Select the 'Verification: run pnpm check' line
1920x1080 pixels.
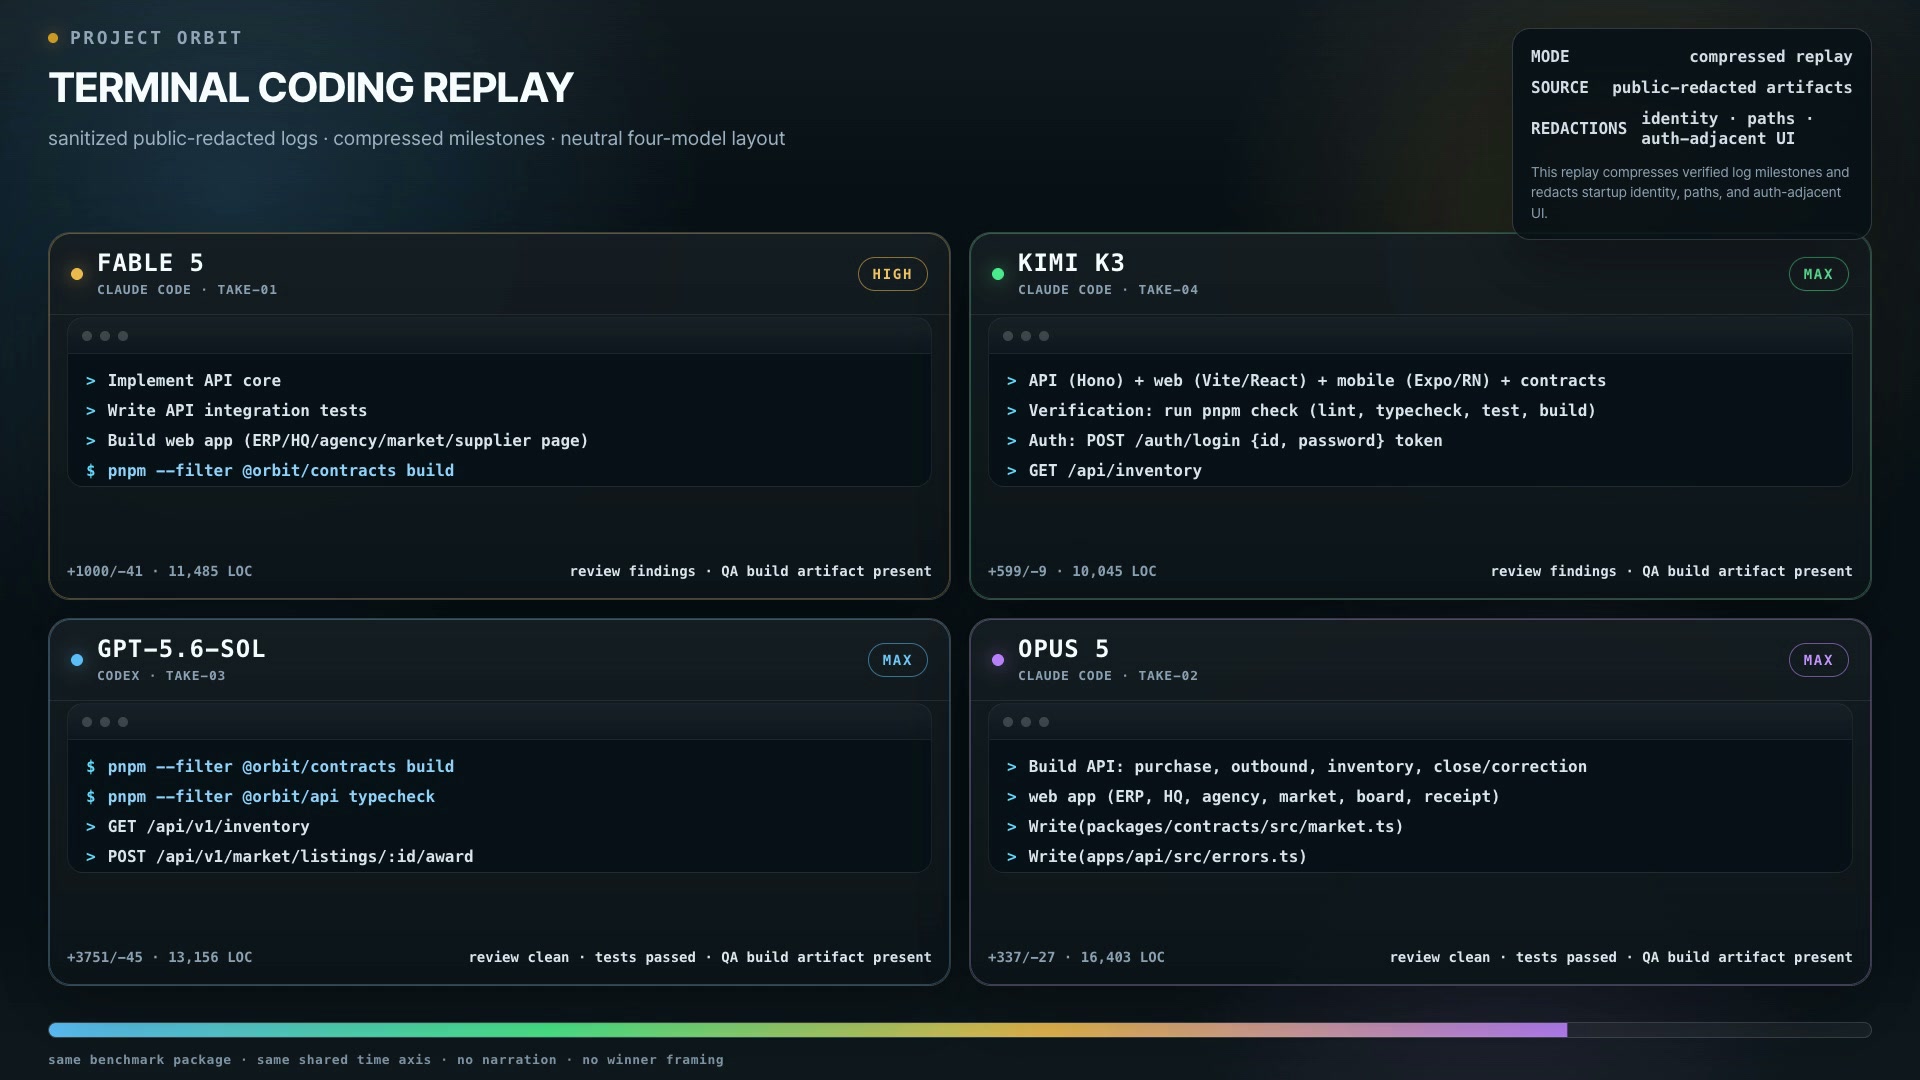tap(1301, 411)
